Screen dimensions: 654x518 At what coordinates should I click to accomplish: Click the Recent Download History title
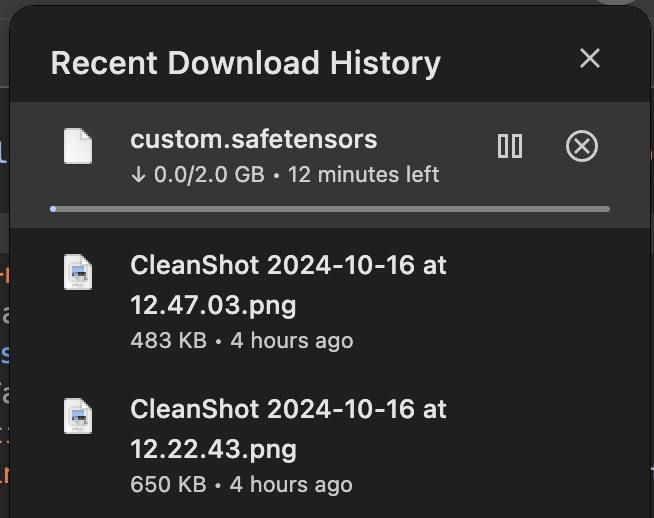tap(245, 63)
